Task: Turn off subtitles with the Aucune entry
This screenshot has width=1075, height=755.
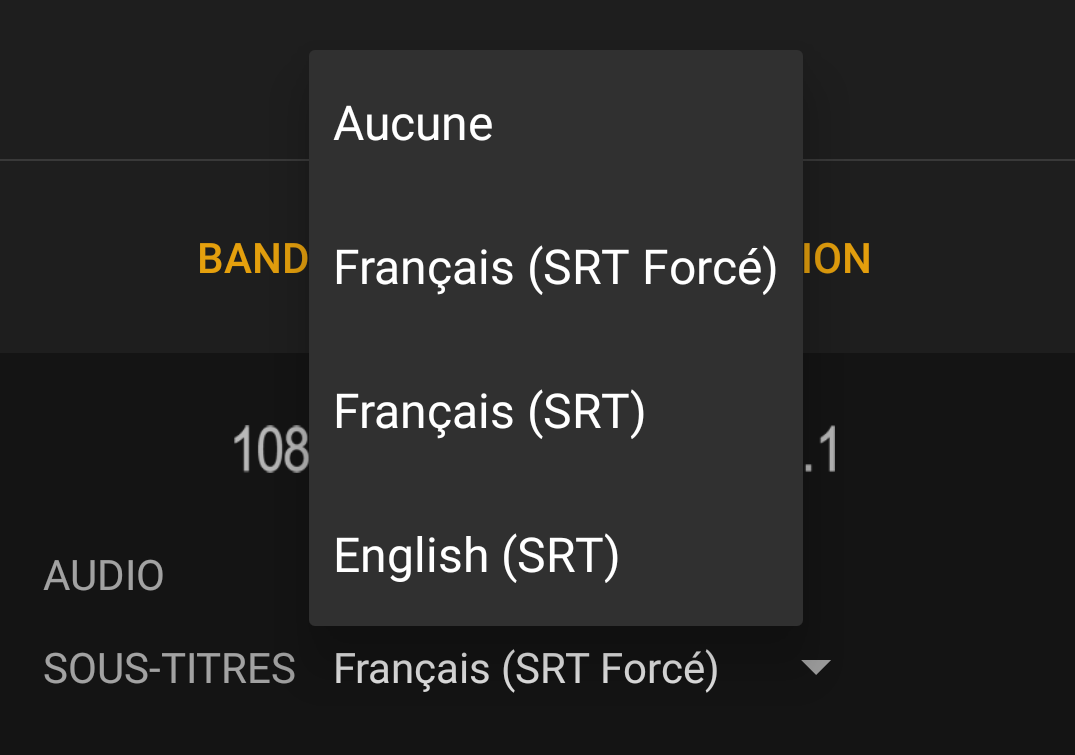Action: tap(413, 124)
